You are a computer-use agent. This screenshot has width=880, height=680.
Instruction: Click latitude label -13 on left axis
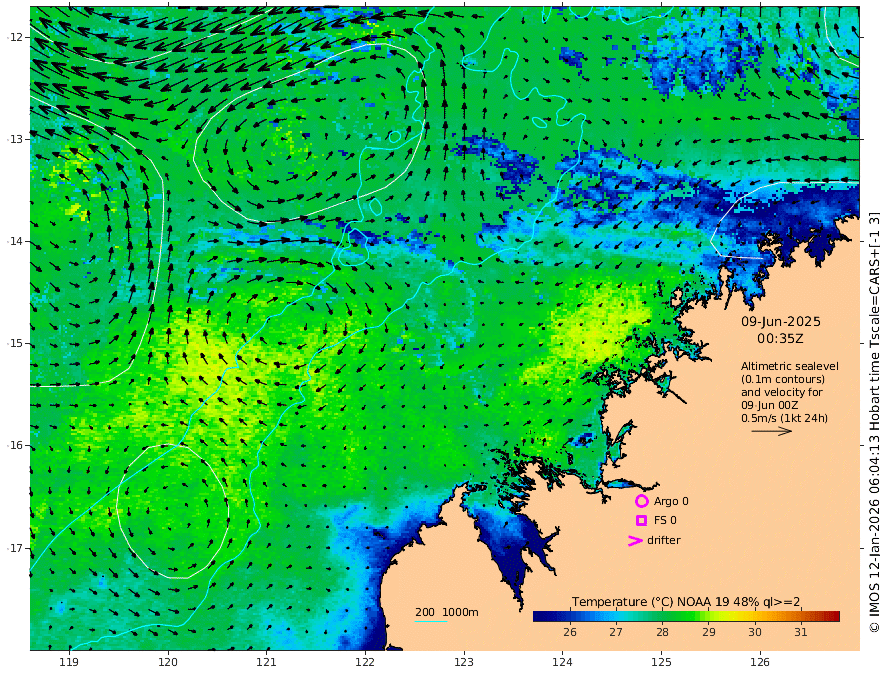(15, 139)
